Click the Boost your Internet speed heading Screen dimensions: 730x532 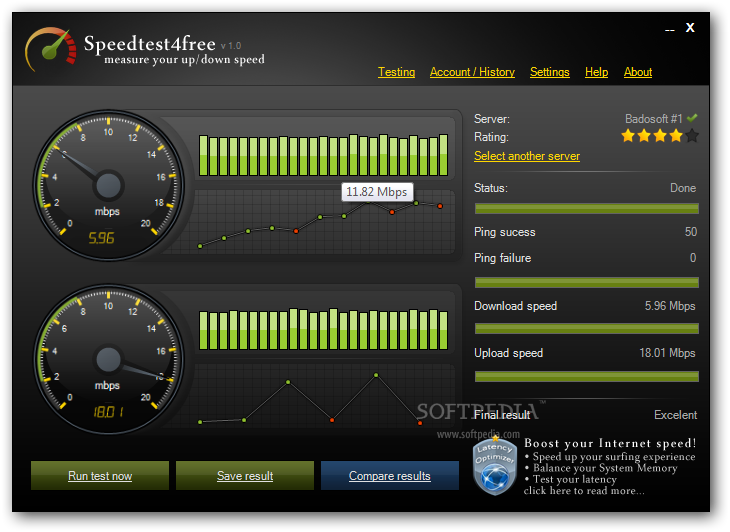[x=610, y=443]
